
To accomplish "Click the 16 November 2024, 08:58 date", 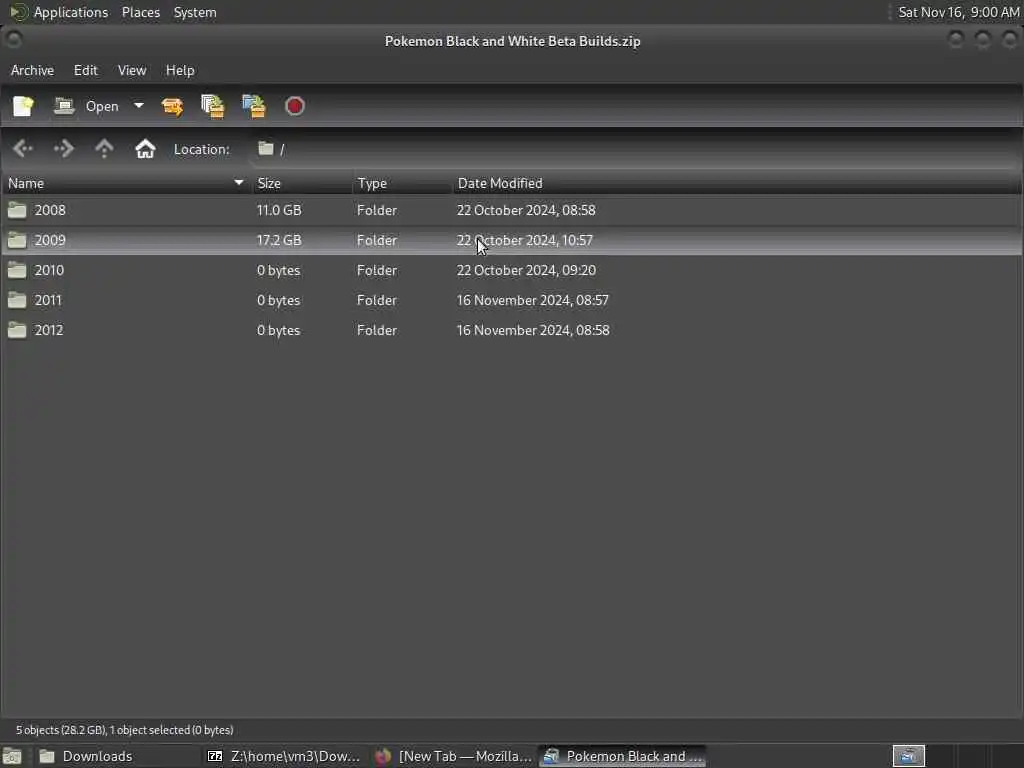I will (x=534, y=330).
